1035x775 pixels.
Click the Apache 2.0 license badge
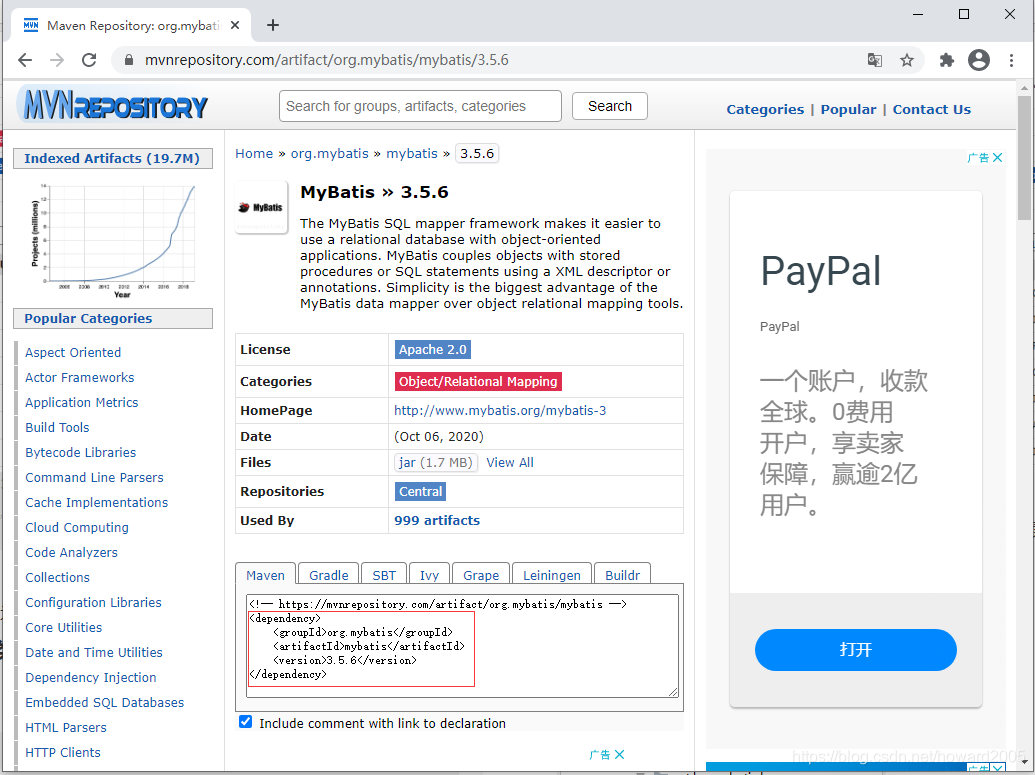point(432,349)
